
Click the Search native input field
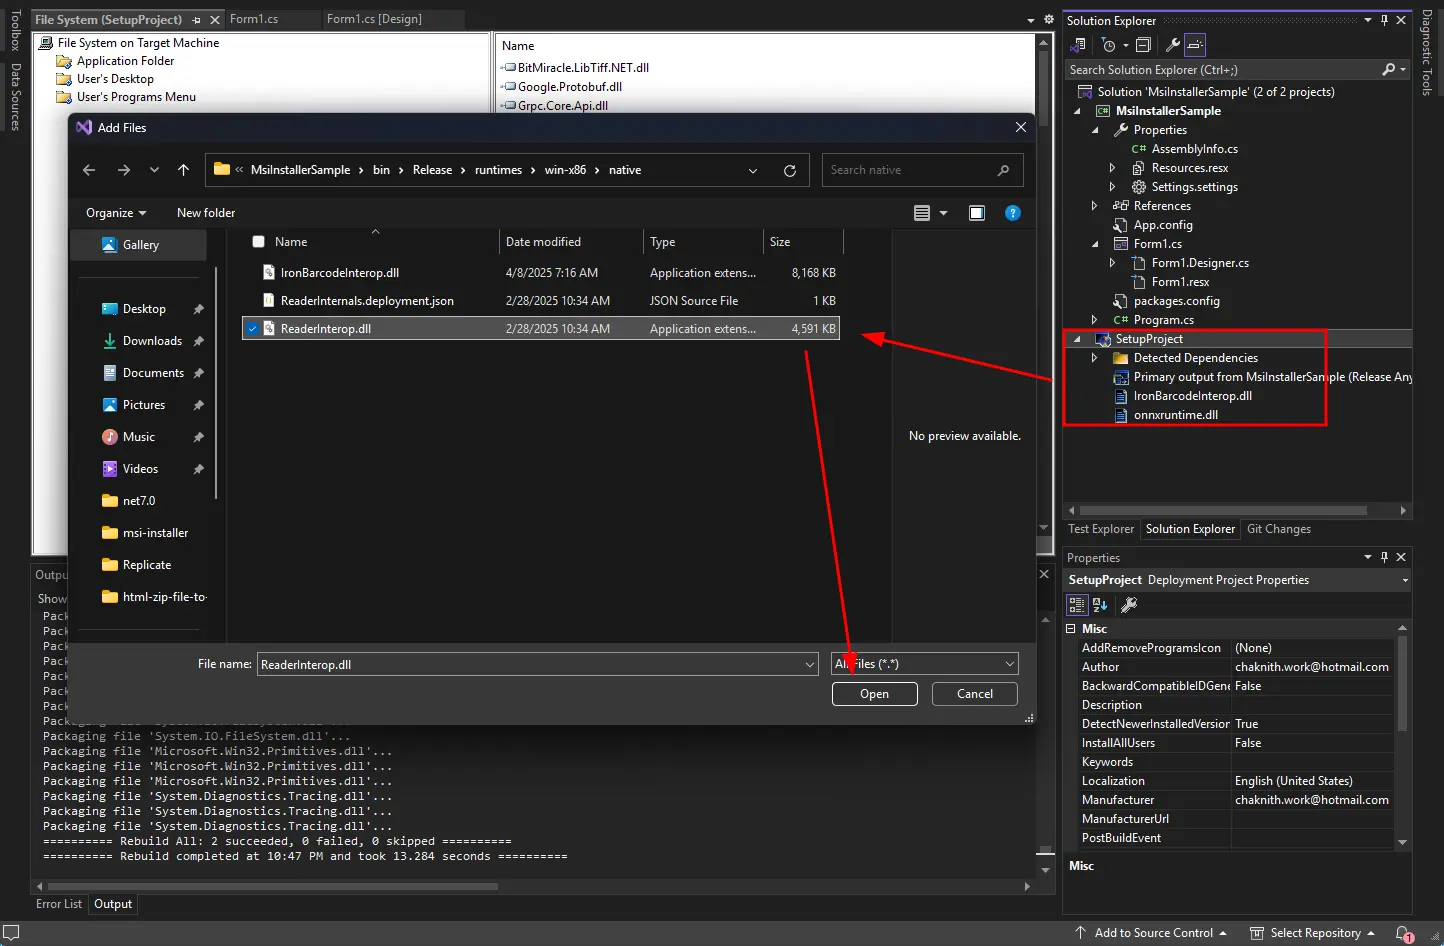click(910, 171)
